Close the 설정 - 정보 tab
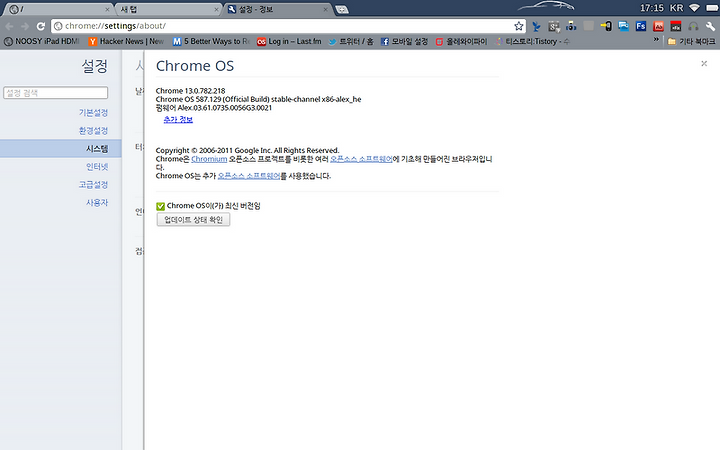Screen dimensions: 720x450 (325, 9)
